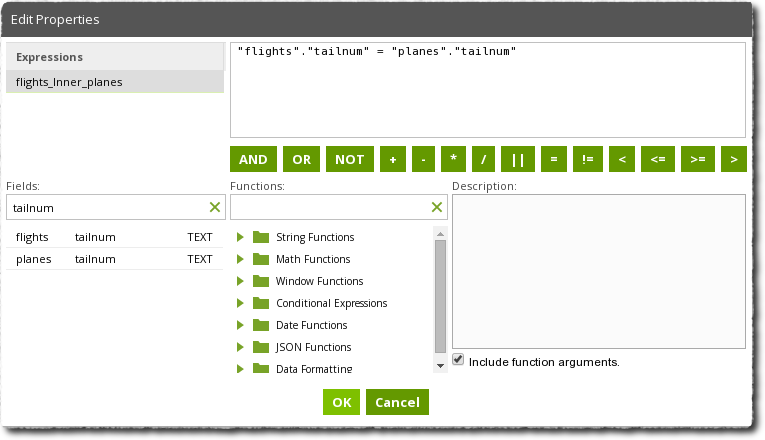This screenshot has width=765, height=440.
Task: Toggle Include function arguments checkbox
Action: 458,360
